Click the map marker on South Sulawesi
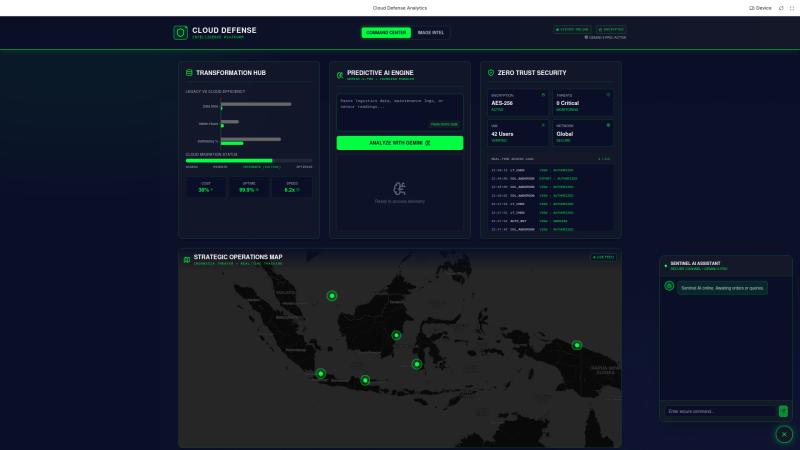The image size is (800, 450). [x=417, y=364]
